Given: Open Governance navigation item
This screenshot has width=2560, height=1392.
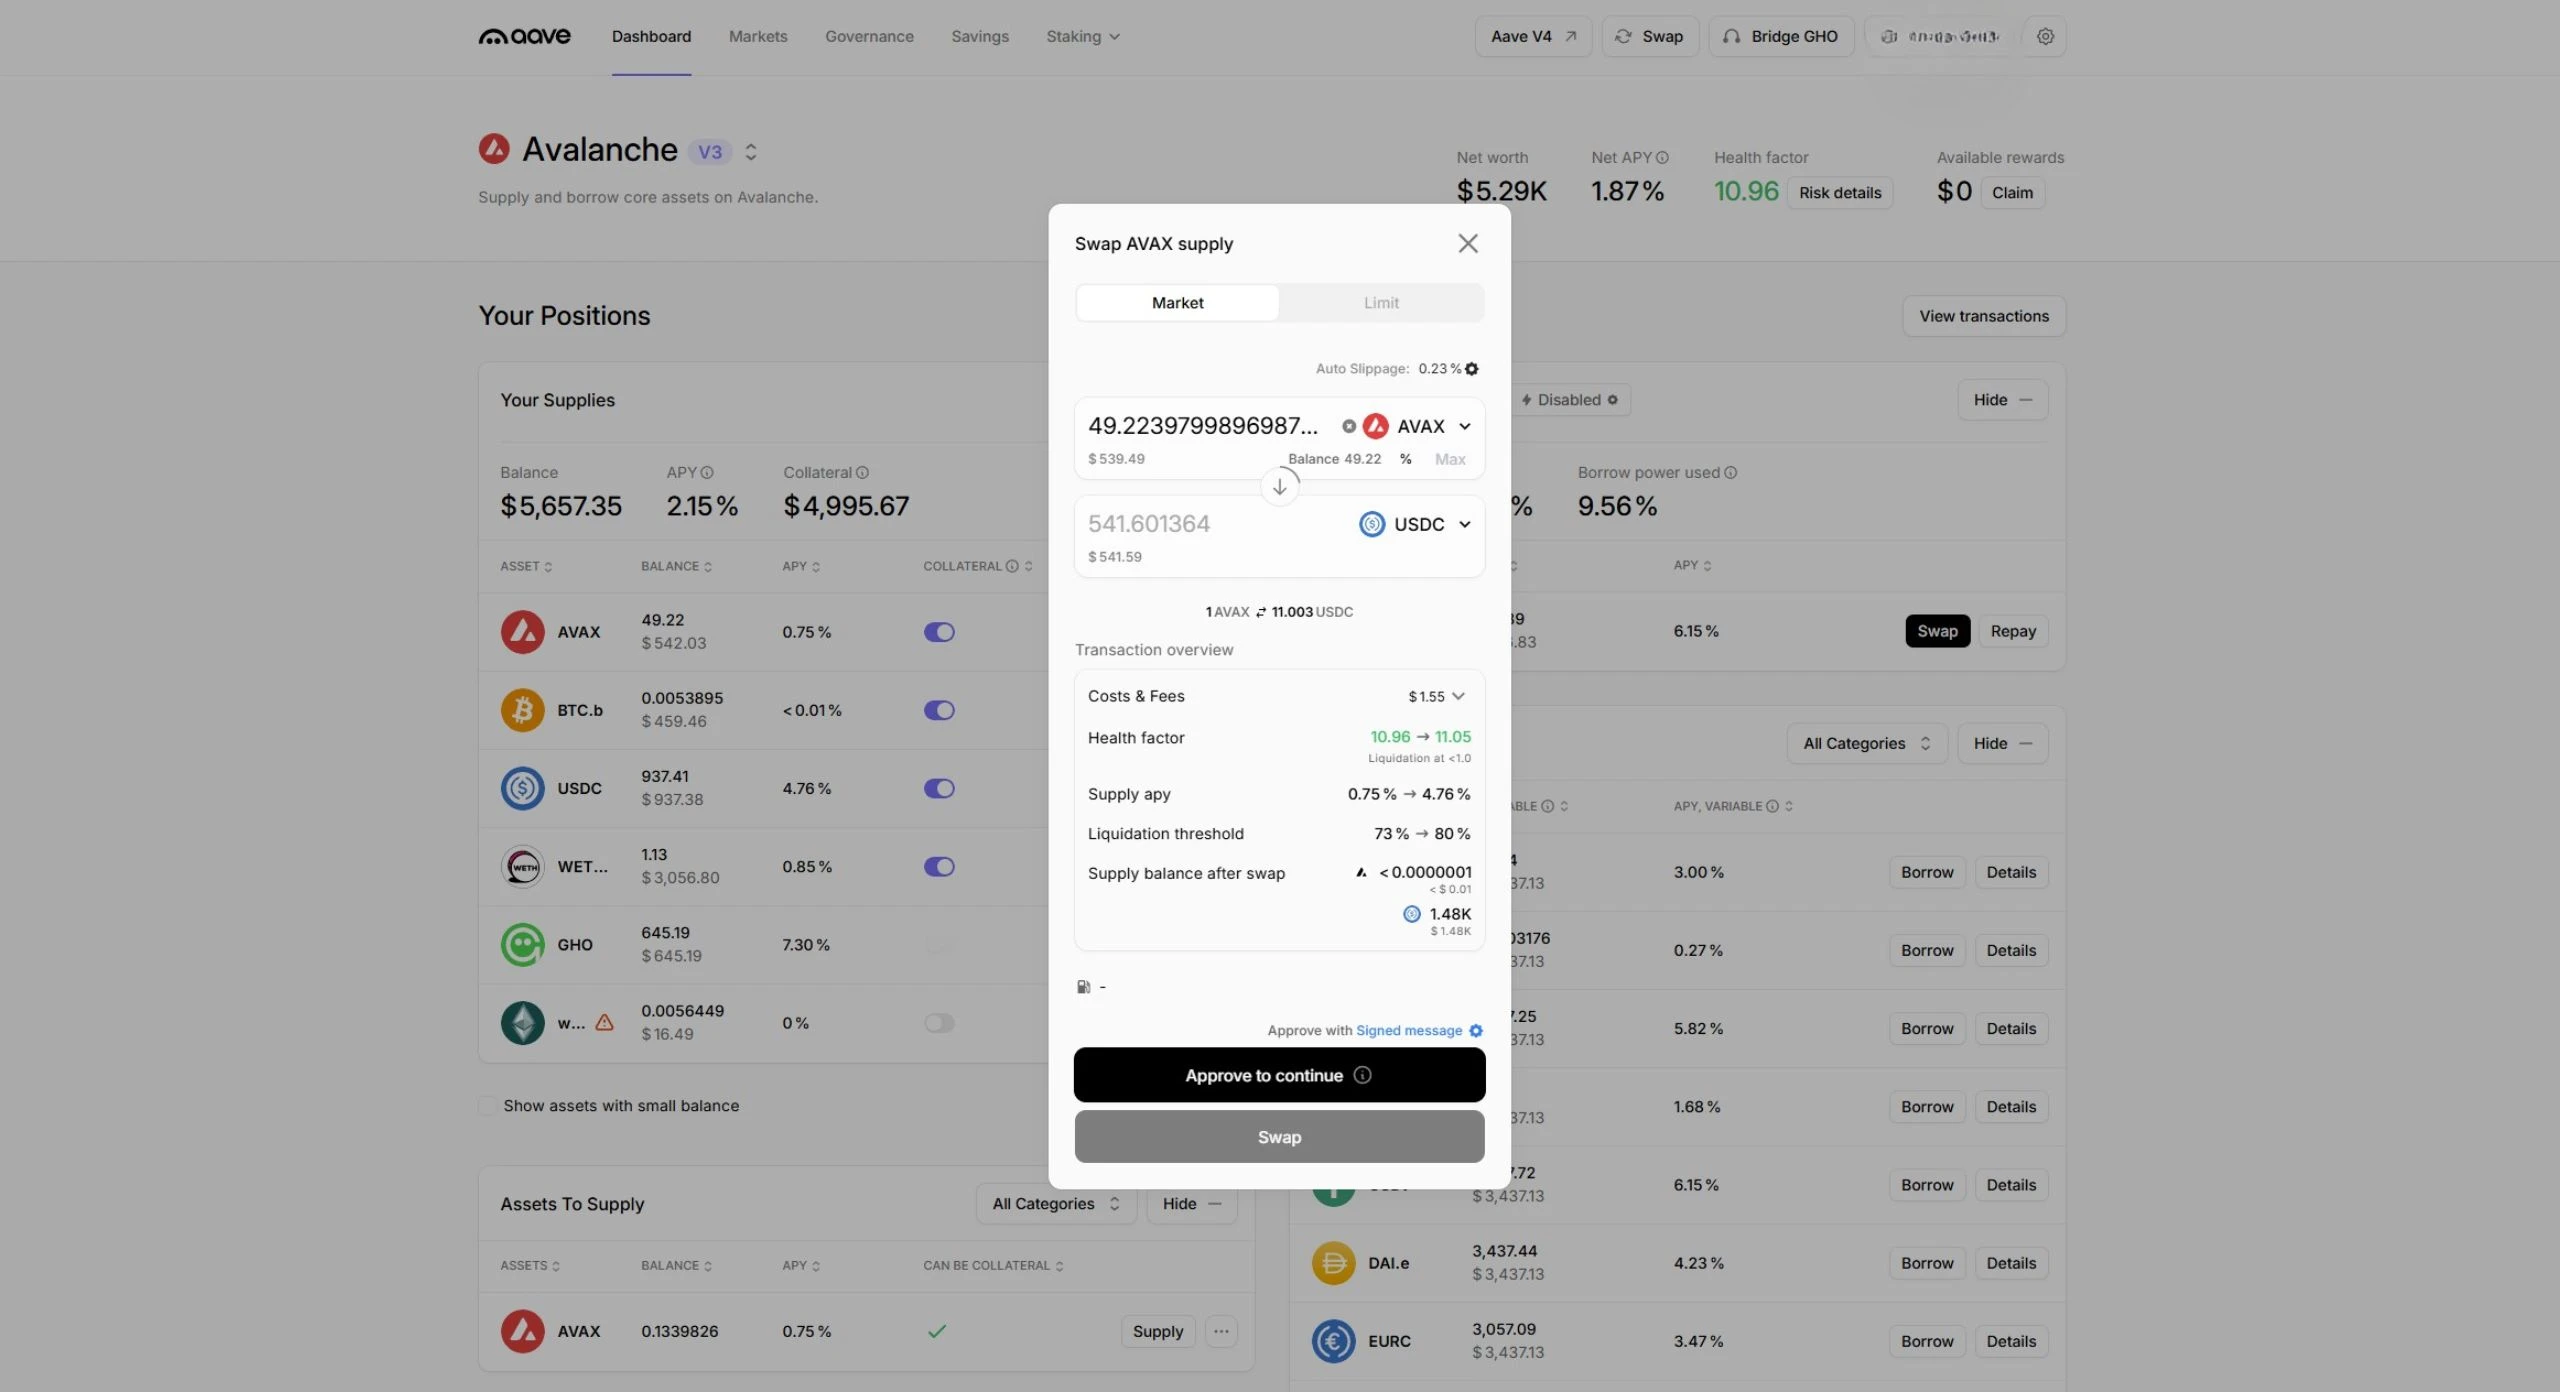Looking at the screenshot, I should [x=869, y=36].
